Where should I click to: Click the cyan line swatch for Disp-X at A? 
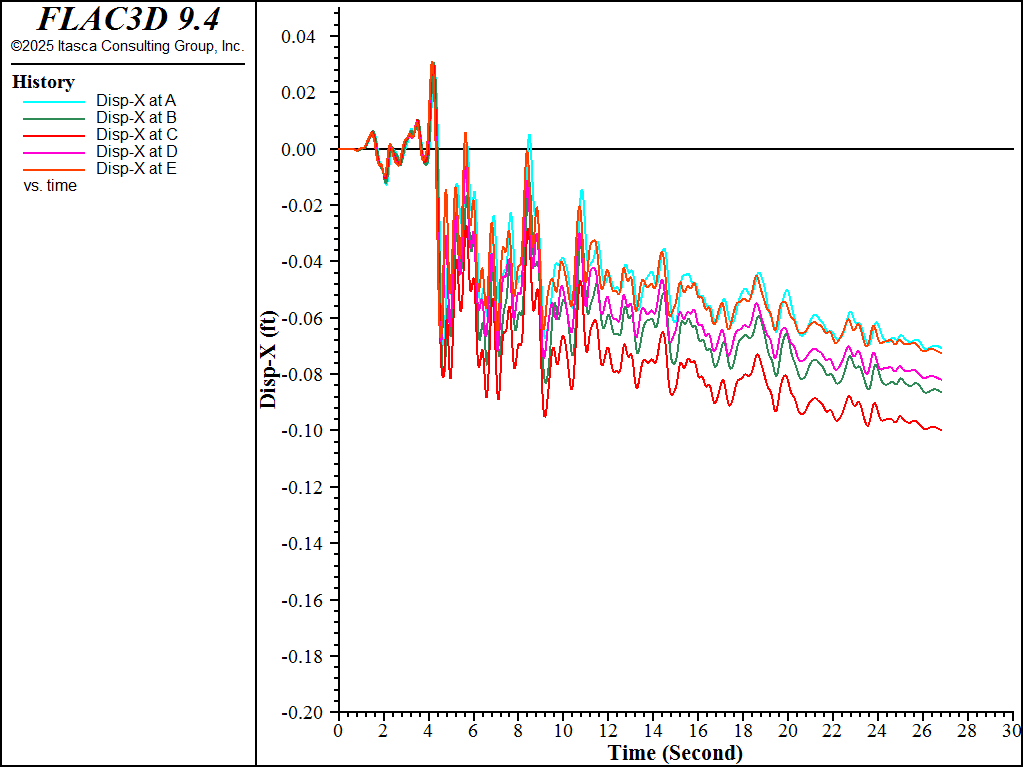pos(54,101)
